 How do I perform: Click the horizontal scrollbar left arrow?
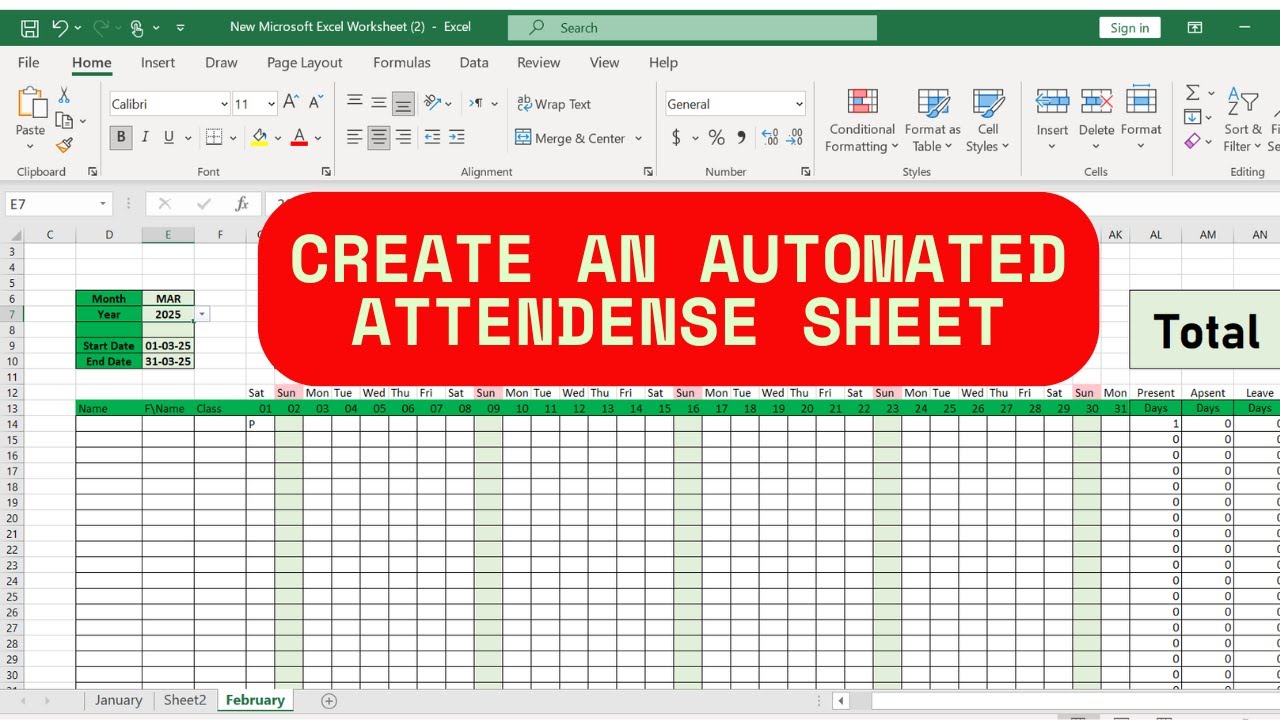click(x=841, y=701)
